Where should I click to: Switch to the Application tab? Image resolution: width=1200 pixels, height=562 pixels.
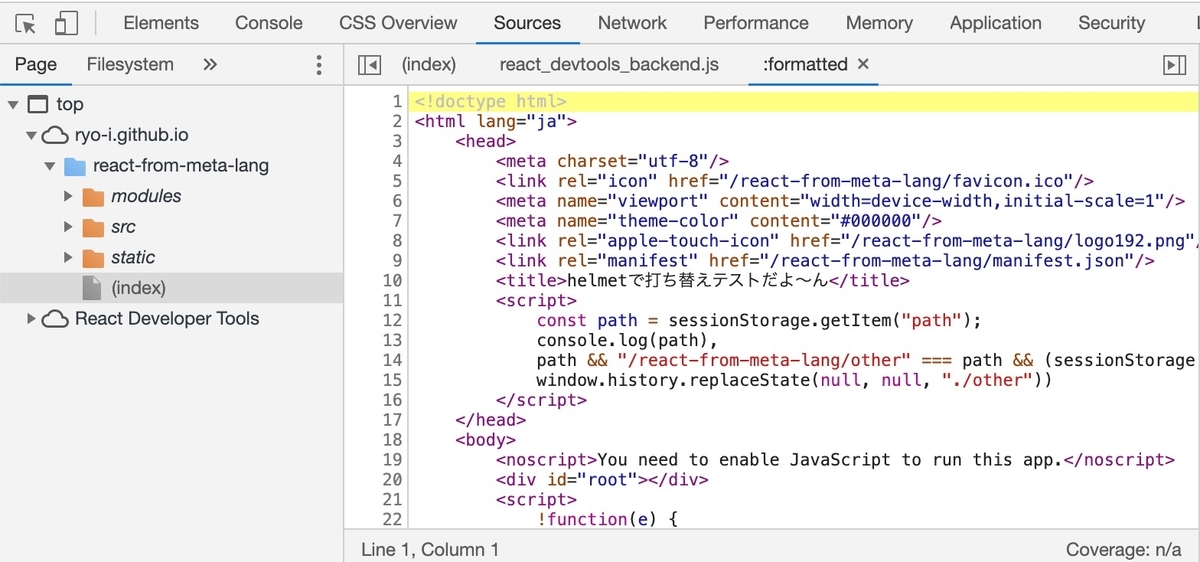coord(995,23)
